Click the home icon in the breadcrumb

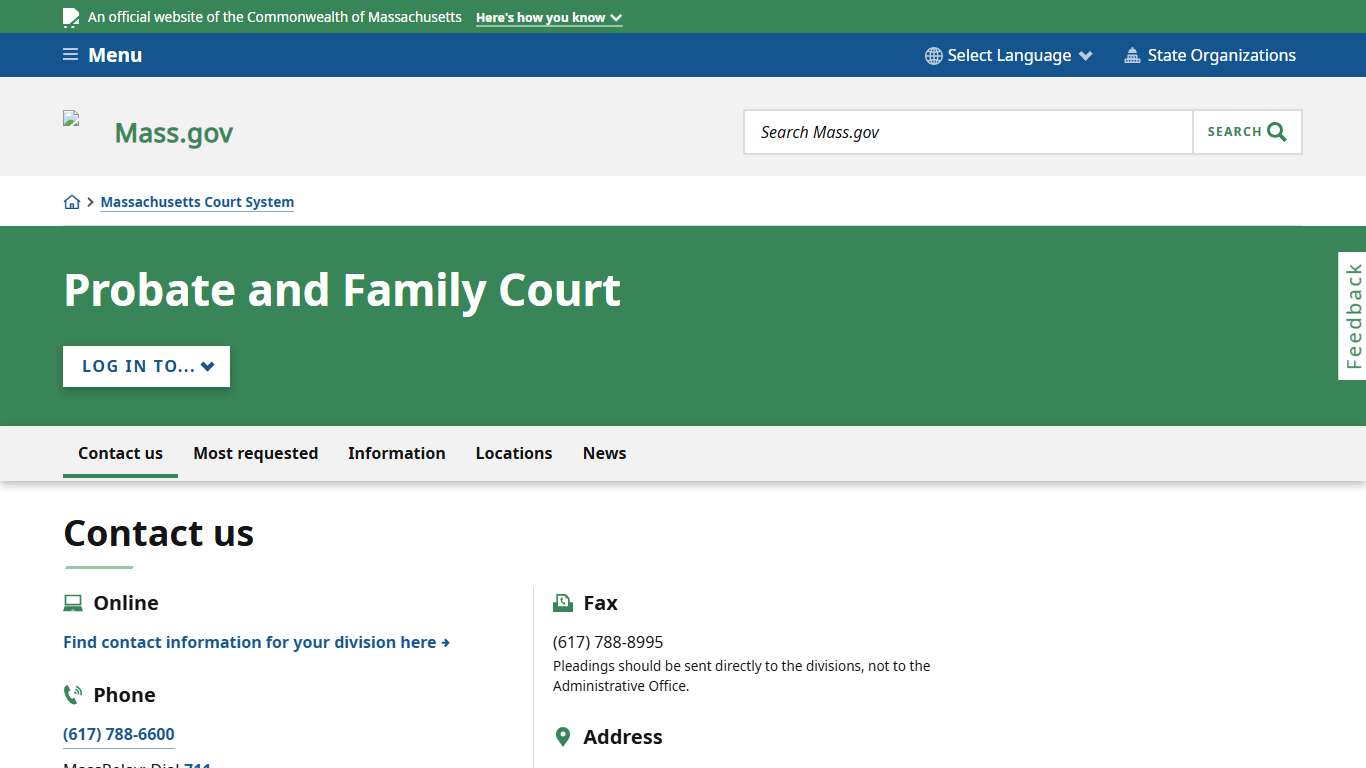pyautogui.click(x=72, y=201)
